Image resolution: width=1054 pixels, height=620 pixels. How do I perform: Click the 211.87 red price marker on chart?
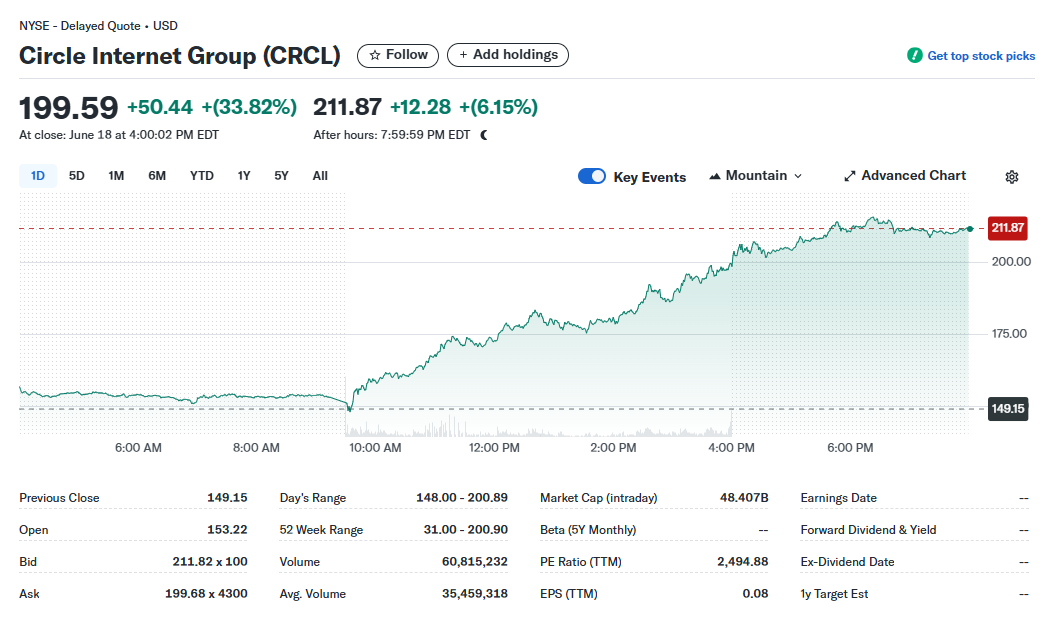coord(1007,228)
